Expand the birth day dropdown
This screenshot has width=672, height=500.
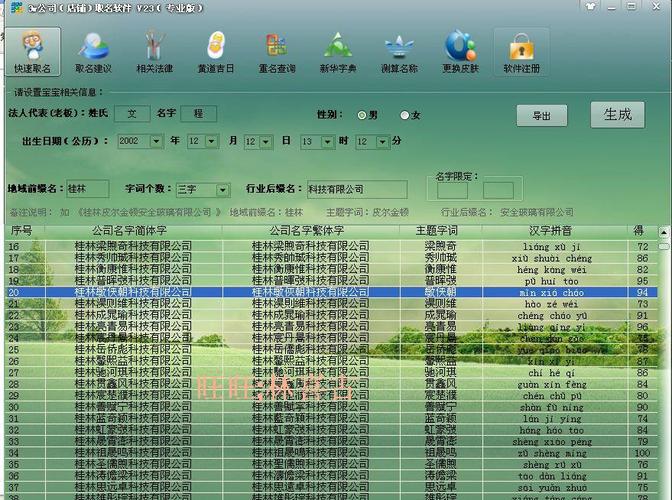tap(266, 142)
